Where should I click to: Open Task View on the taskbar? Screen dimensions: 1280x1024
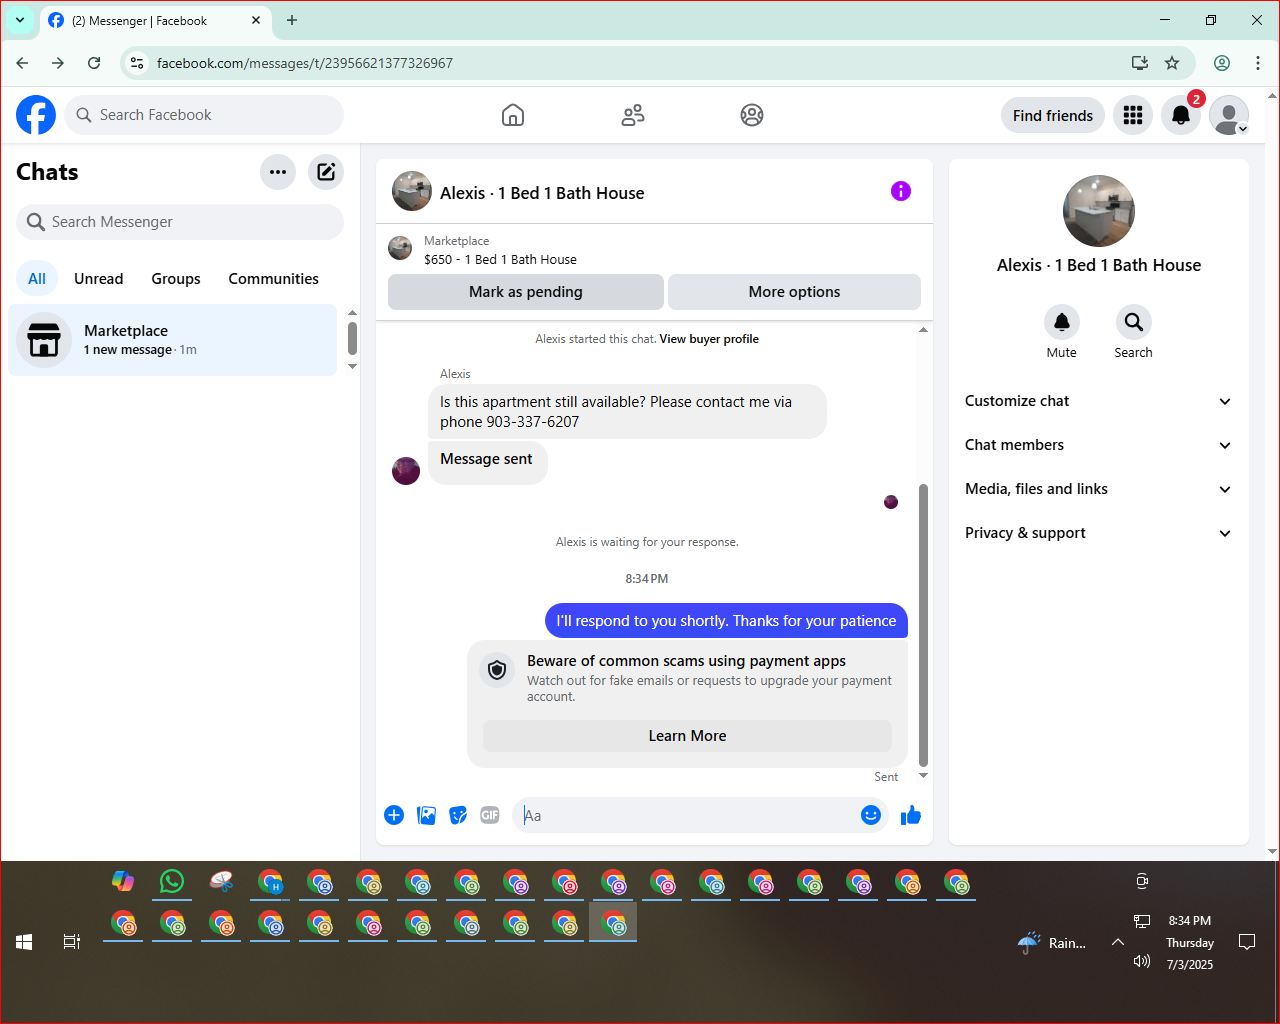coord(72,942)
